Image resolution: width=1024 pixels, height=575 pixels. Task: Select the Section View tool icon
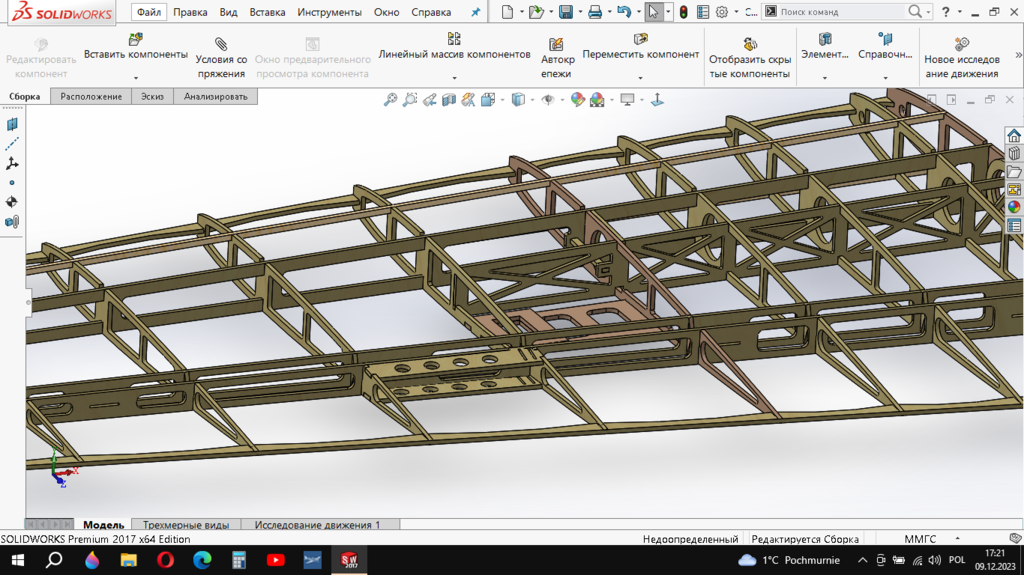tap(449, 99)
